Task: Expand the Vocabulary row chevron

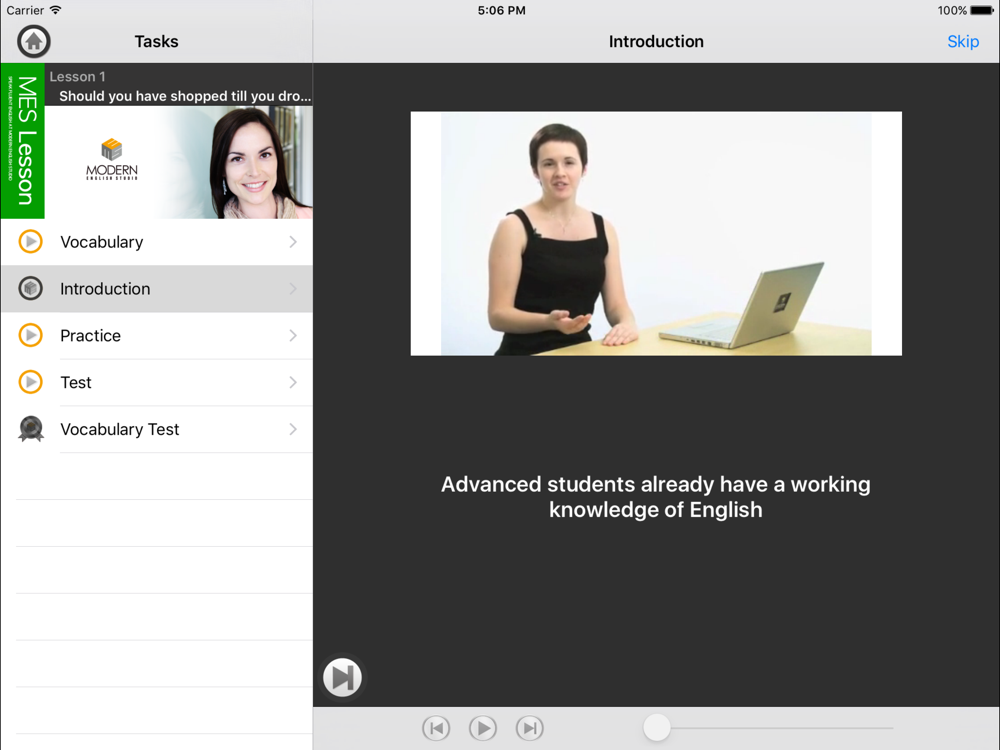Action: click(293, 242)
